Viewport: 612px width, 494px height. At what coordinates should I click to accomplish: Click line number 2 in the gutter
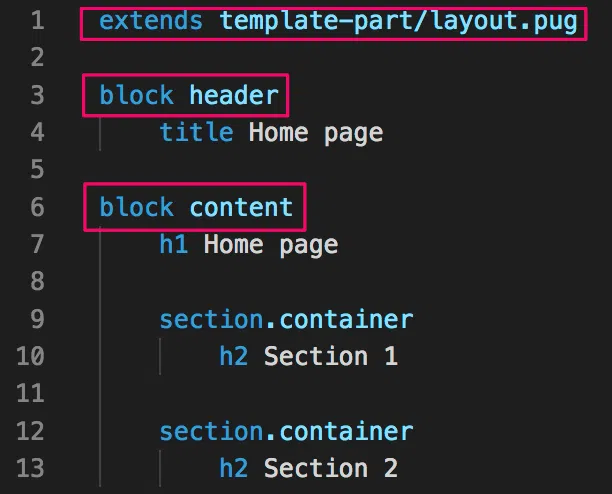click(x=37, y=57)
